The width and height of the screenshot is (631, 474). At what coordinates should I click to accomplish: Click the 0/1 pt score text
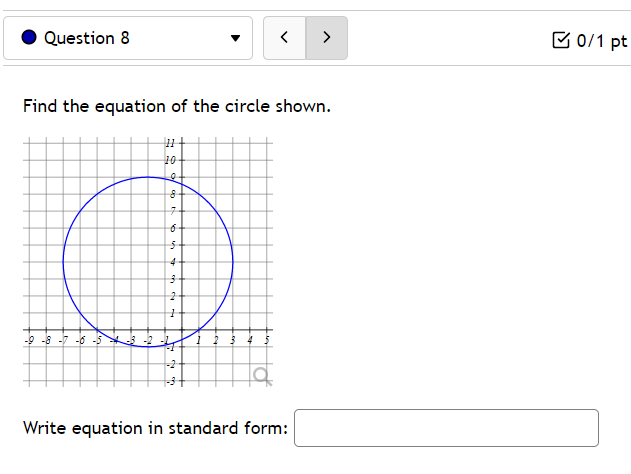coord(602,41)
